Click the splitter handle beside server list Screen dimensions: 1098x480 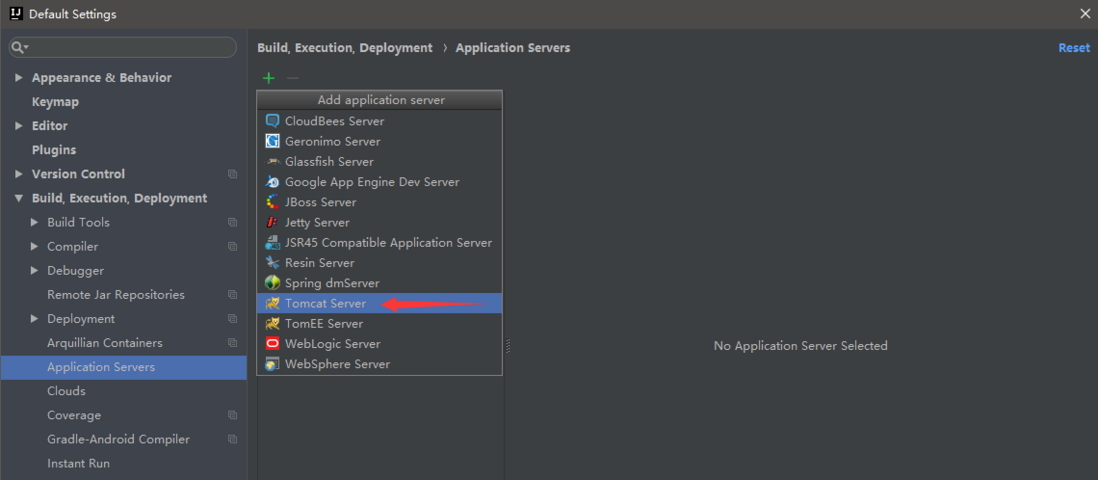[x=508, y=345]
